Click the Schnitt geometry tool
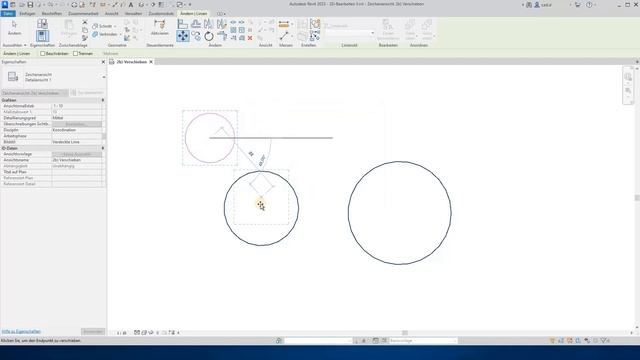640x360 pixels. (x=103, y=26)
